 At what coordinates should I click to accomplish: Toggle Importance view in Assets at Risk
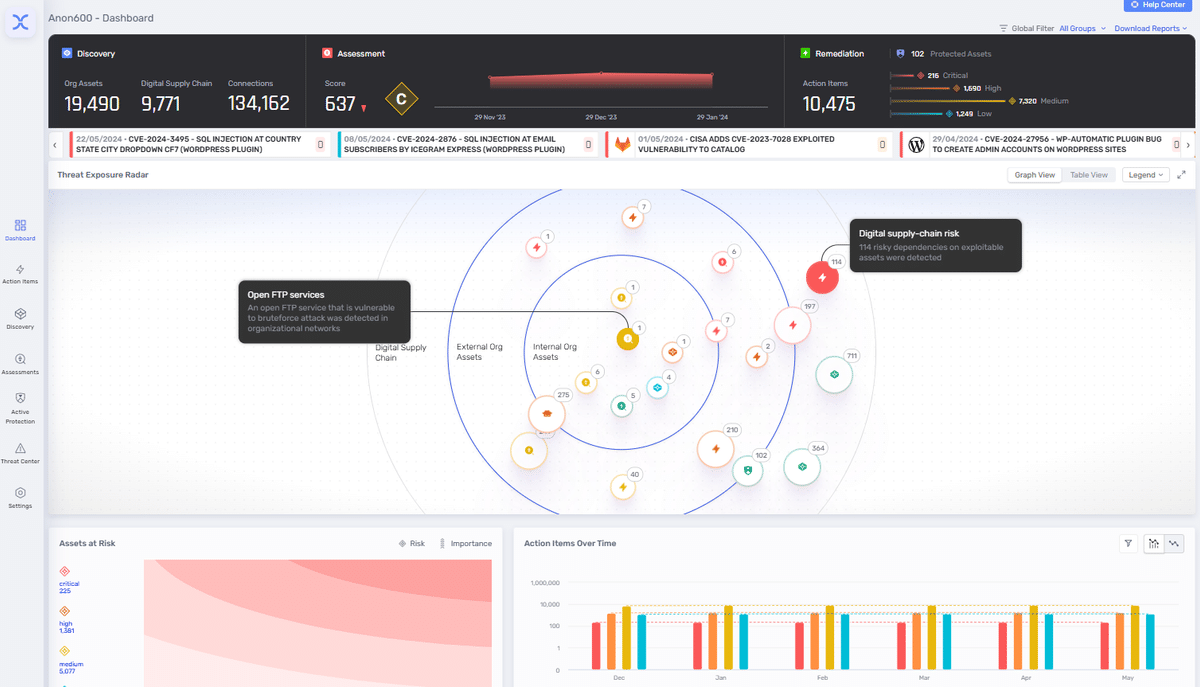pyautogui.click(x=465, y=544)
